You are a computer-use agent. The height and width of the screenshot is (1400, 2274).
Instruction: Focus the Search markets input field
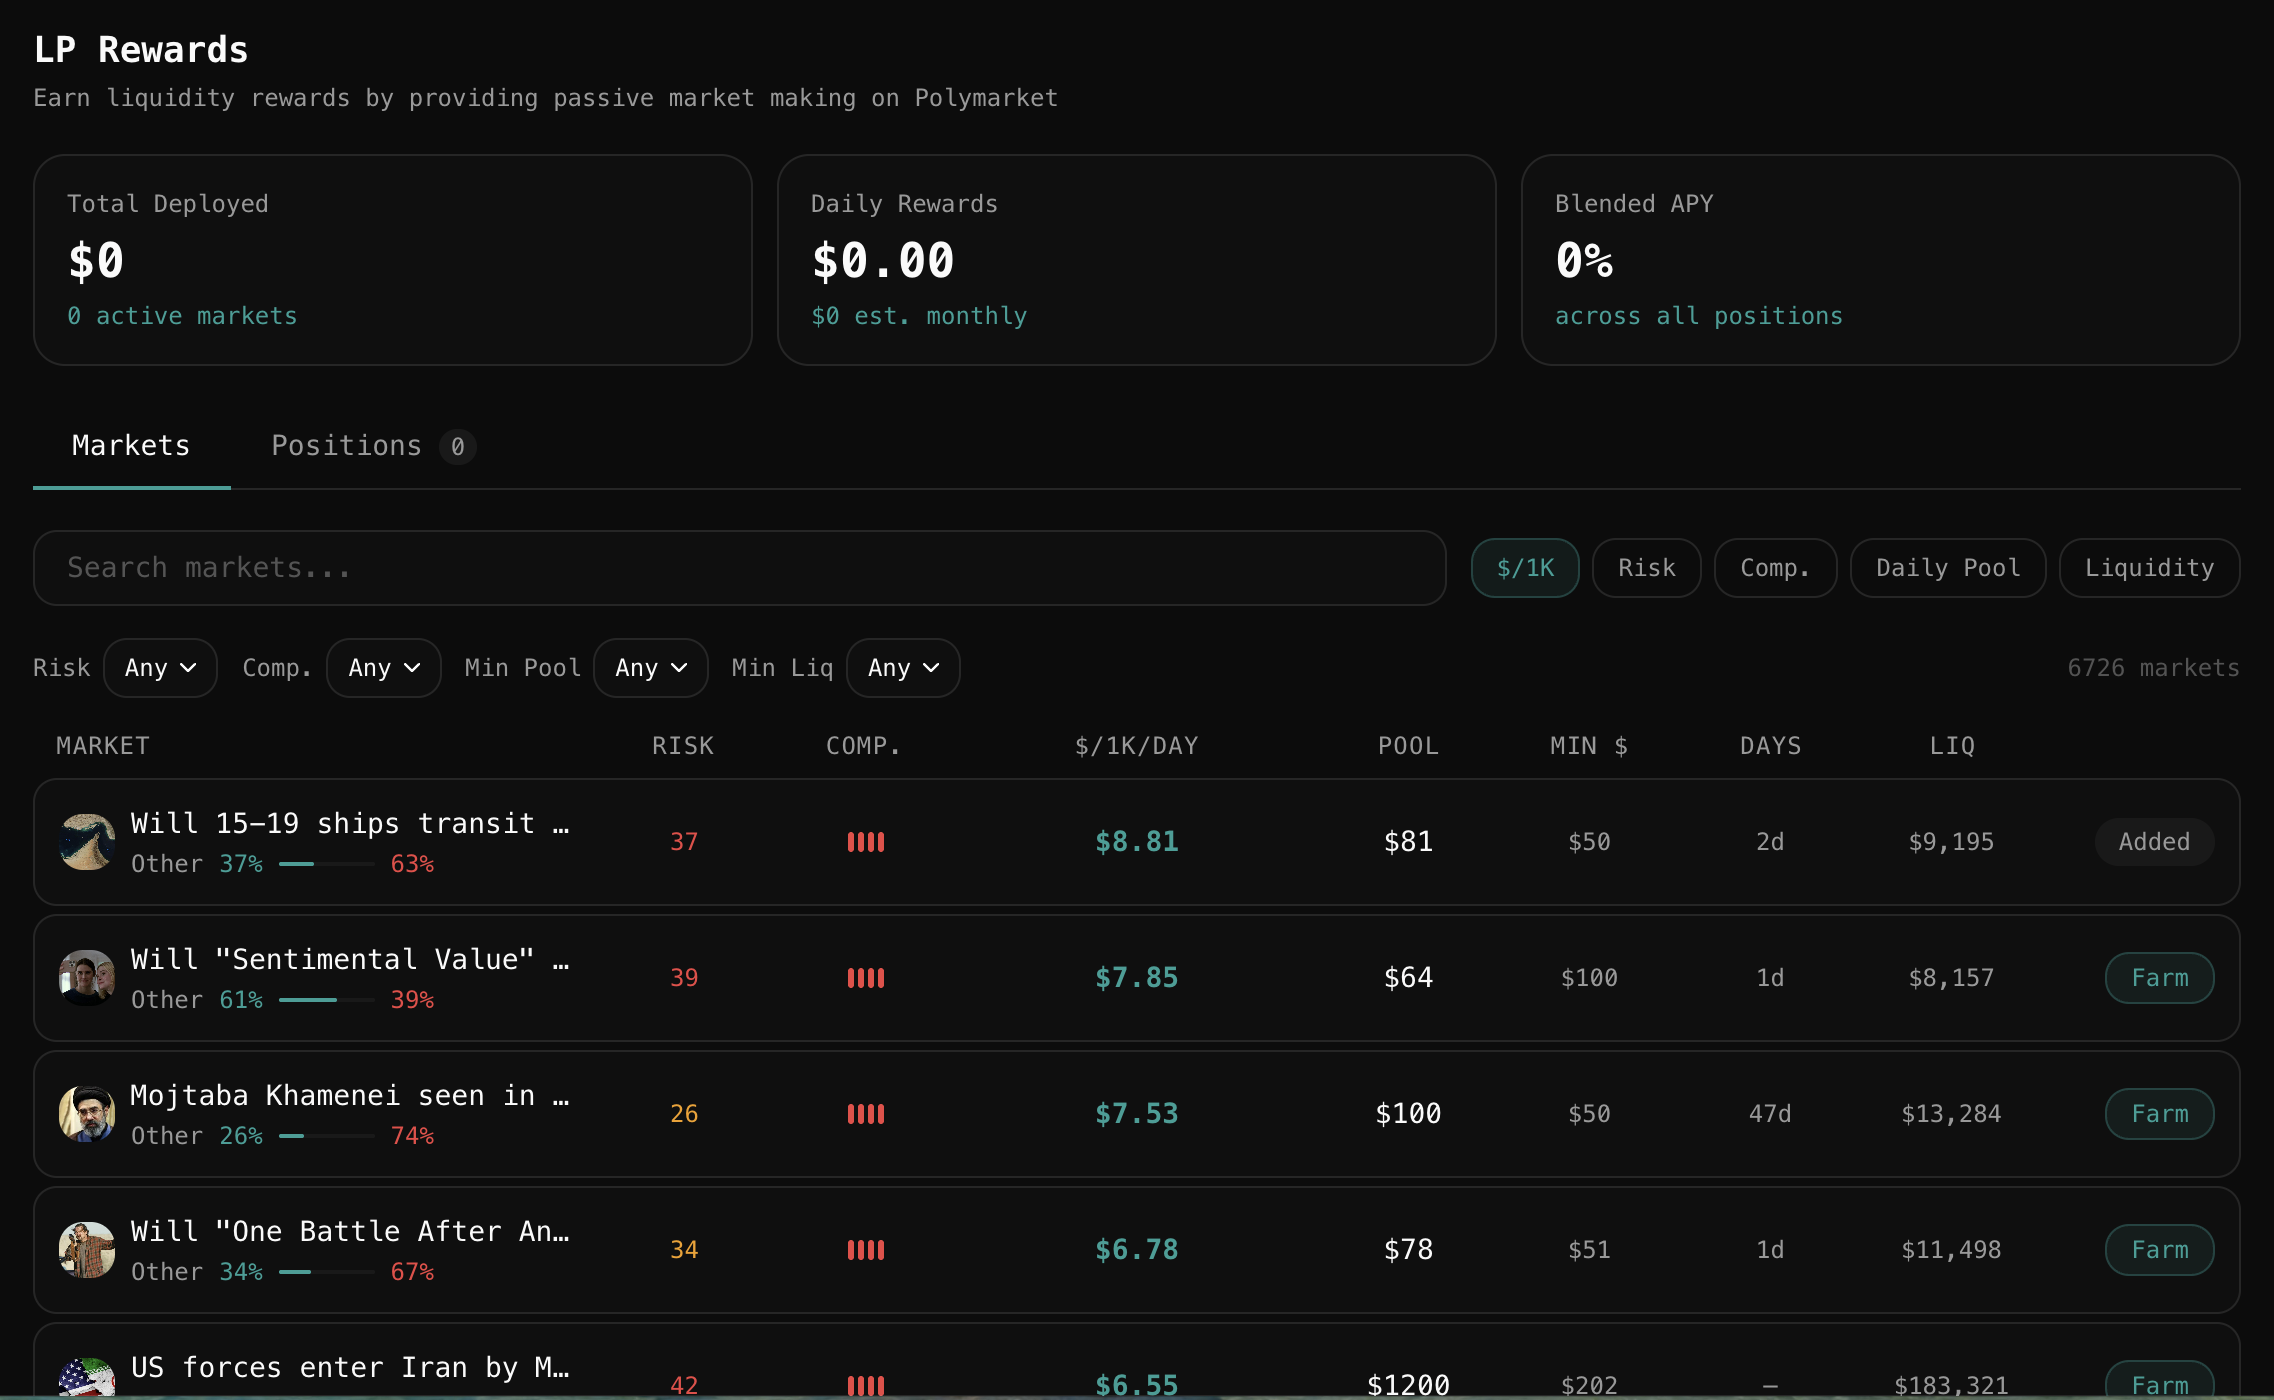coord(739,568)
